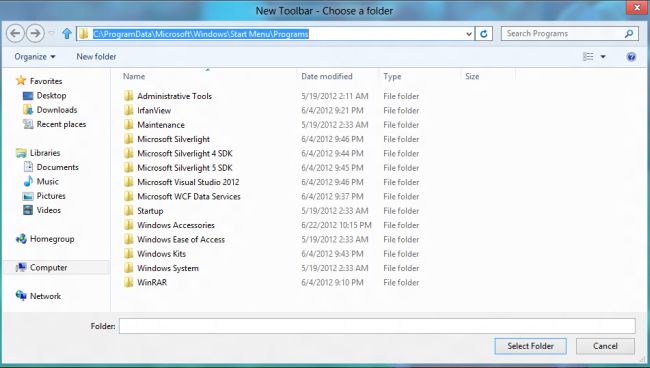Open Recent places

[54, 124]
